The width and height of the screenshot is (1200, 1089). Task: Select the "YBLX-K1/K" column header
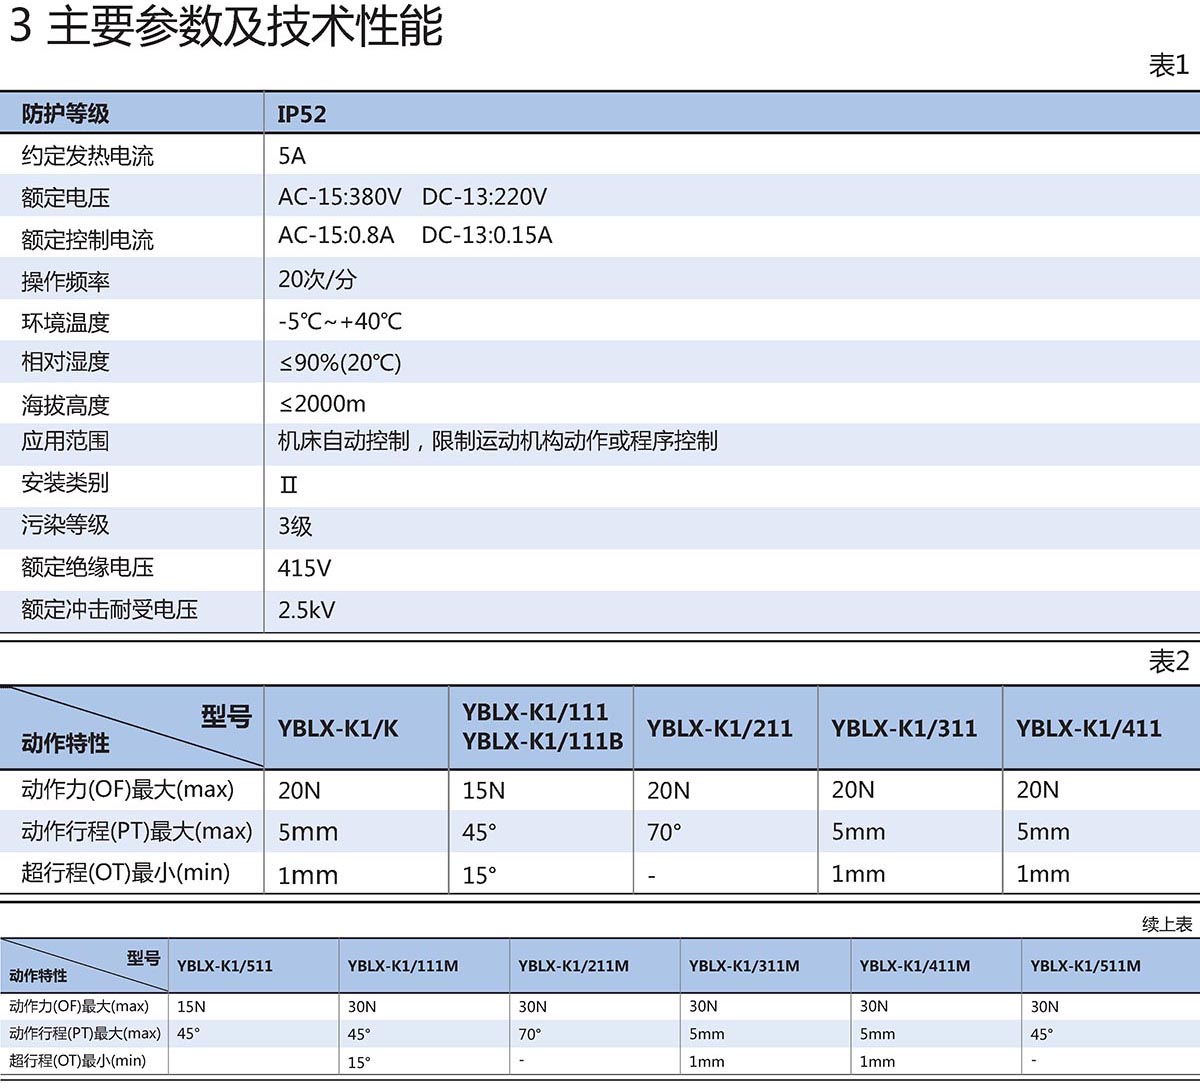[338, 729]
